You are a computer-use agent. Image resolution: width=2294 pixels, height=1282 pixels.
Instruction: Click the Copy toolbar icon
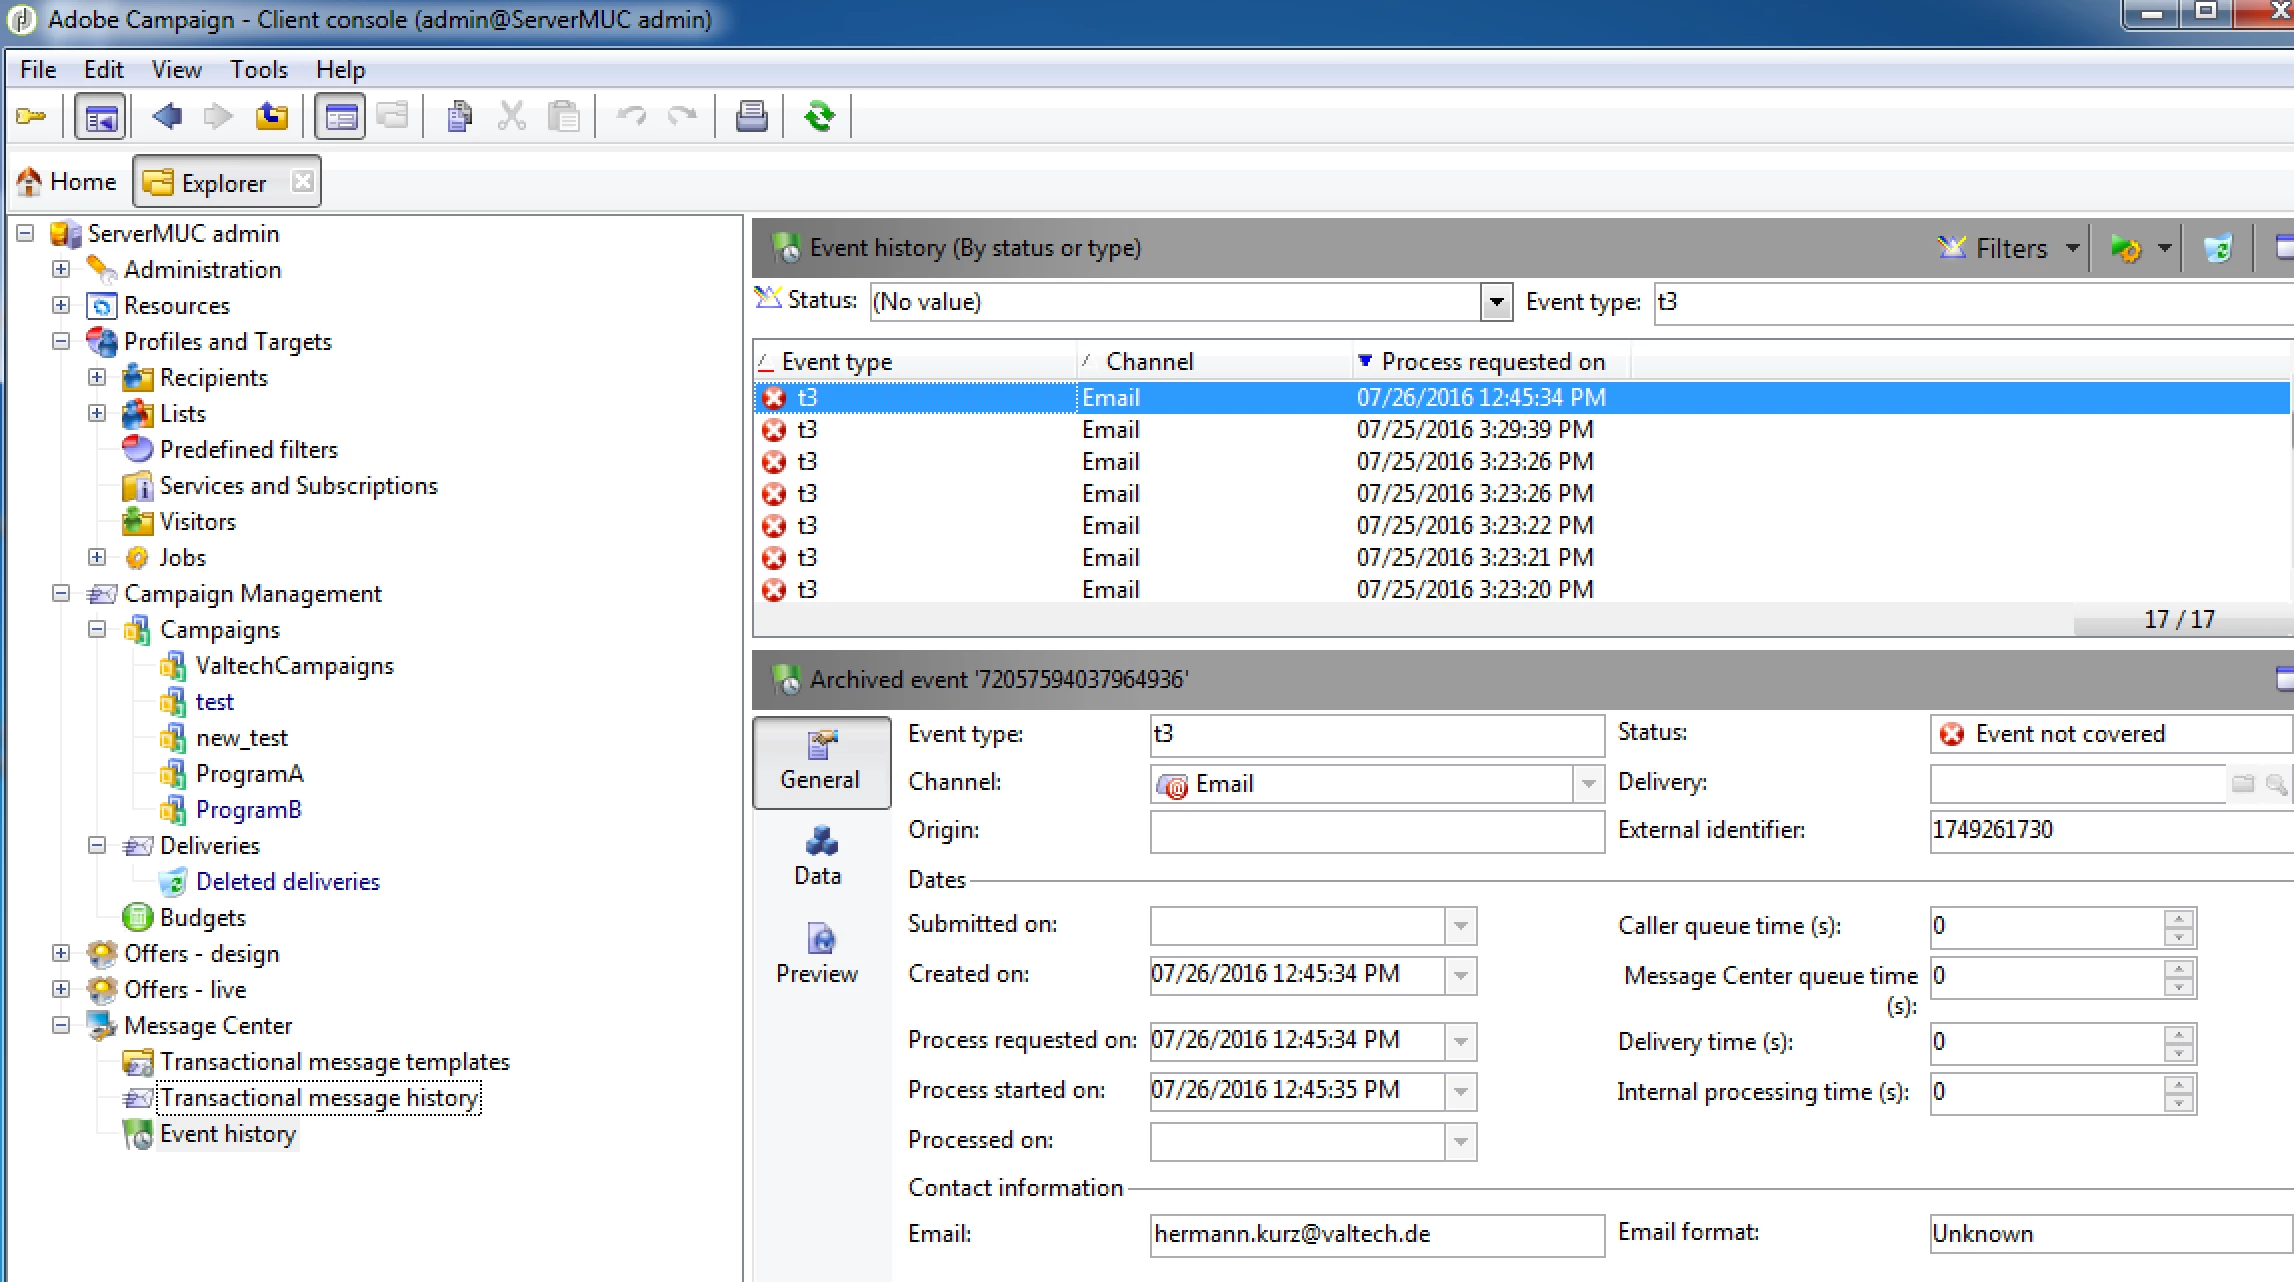459,116
